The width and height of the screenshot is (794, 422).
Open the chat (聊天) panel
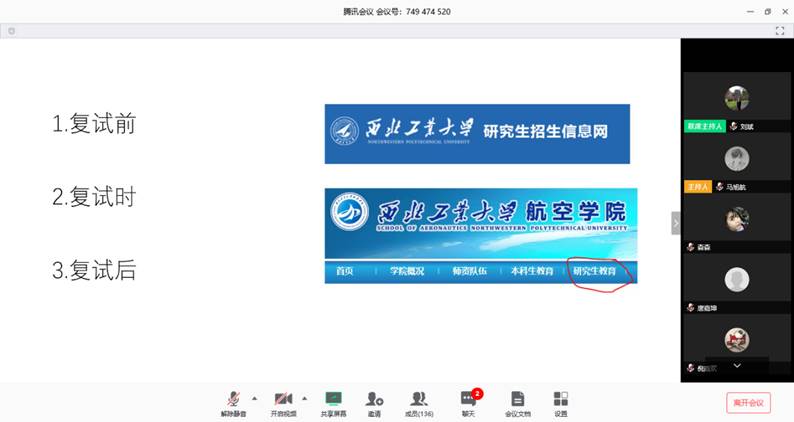point(467,402)
